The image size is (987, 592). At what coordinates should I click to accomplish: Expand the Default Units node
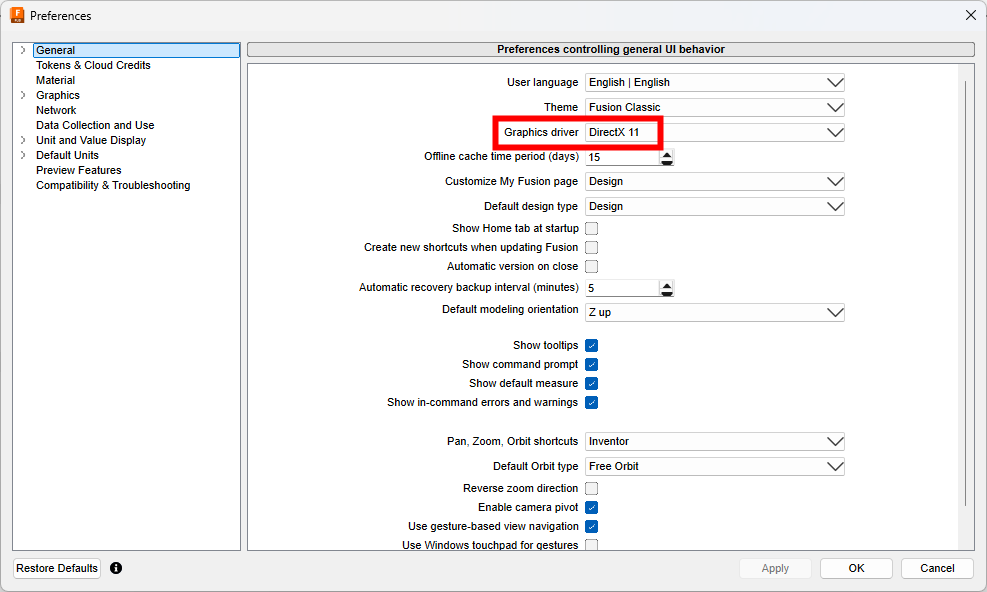(23, 155)
